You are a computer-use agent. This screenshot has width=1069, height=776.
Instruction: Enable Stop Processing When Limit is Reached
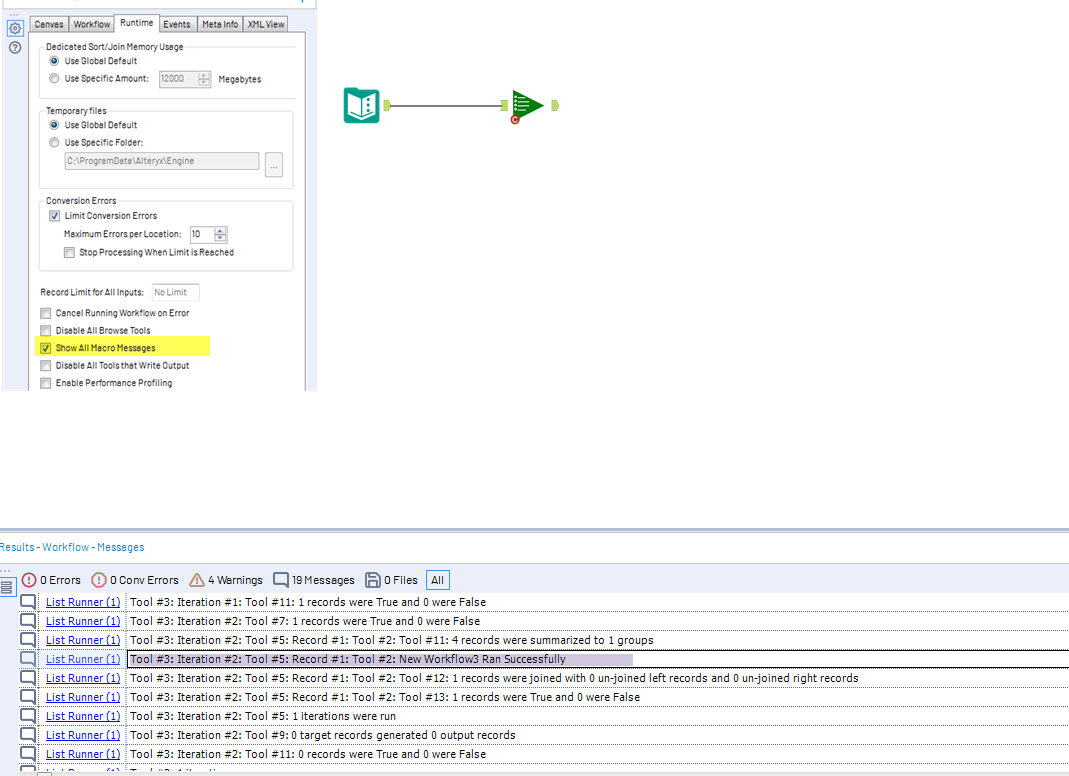pos(68,252)
